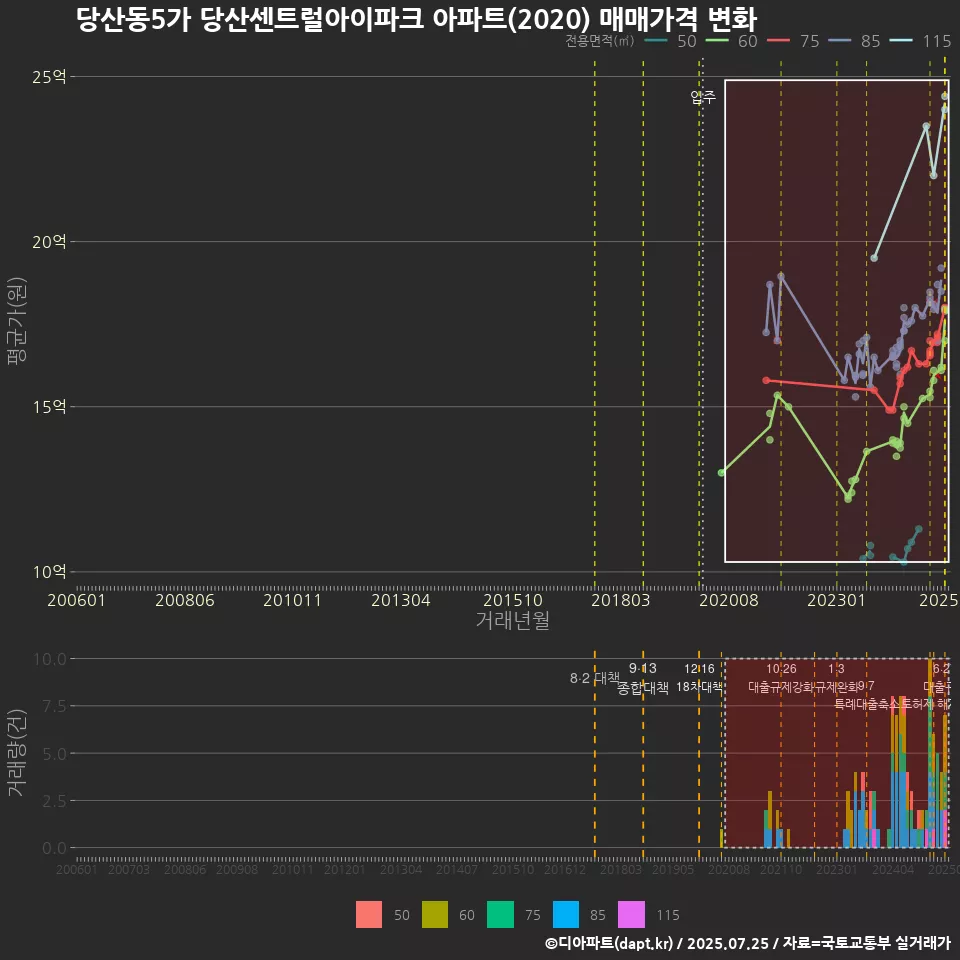This screenshot has height=960, width=960.
Task: Click the 거래년월 horizontal axis title
Action: tap(512, 620)
